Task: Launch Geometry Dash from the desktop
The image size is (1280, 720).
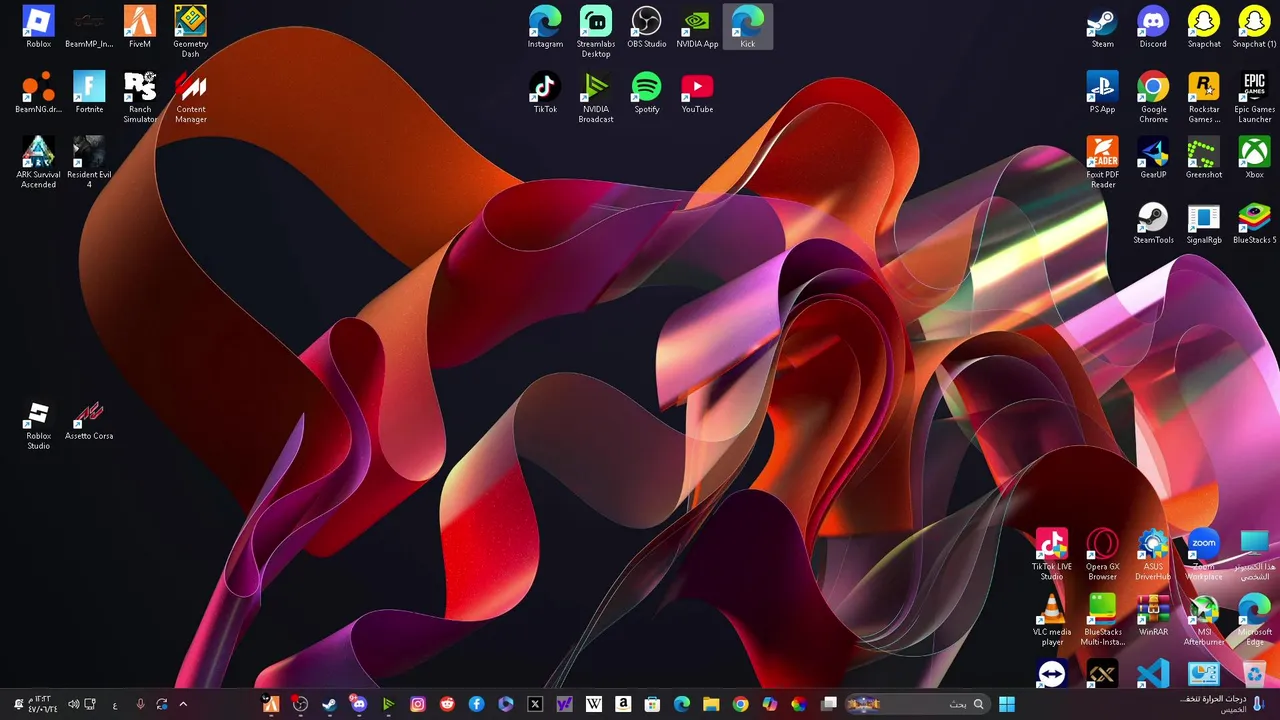Action: pyautogui.click(x=190, y=32)
